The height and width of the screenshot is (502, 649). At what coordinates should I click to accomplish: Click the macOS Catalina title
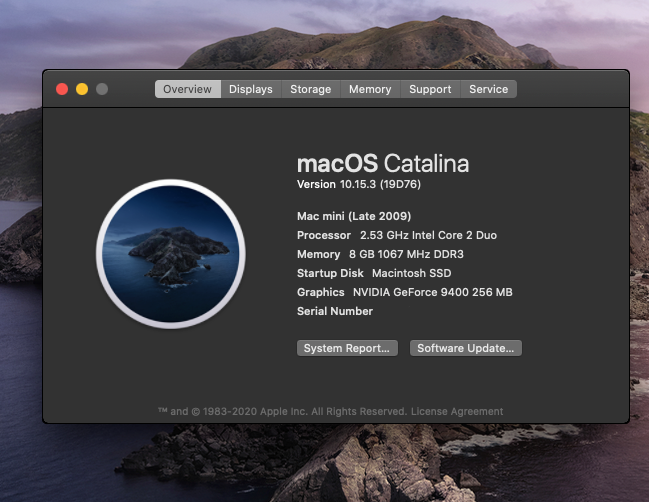point(383,163)
